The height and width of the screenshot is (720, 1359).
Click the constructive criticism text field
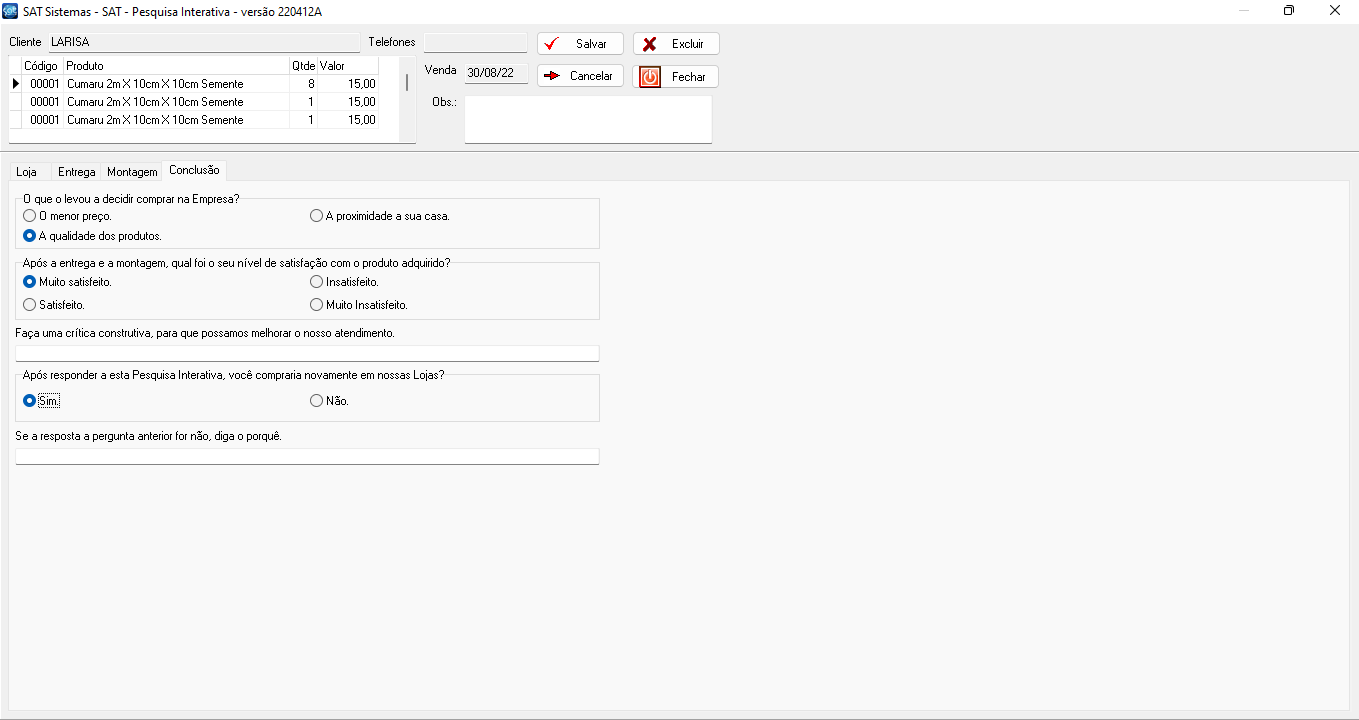[x=307, y=353]
